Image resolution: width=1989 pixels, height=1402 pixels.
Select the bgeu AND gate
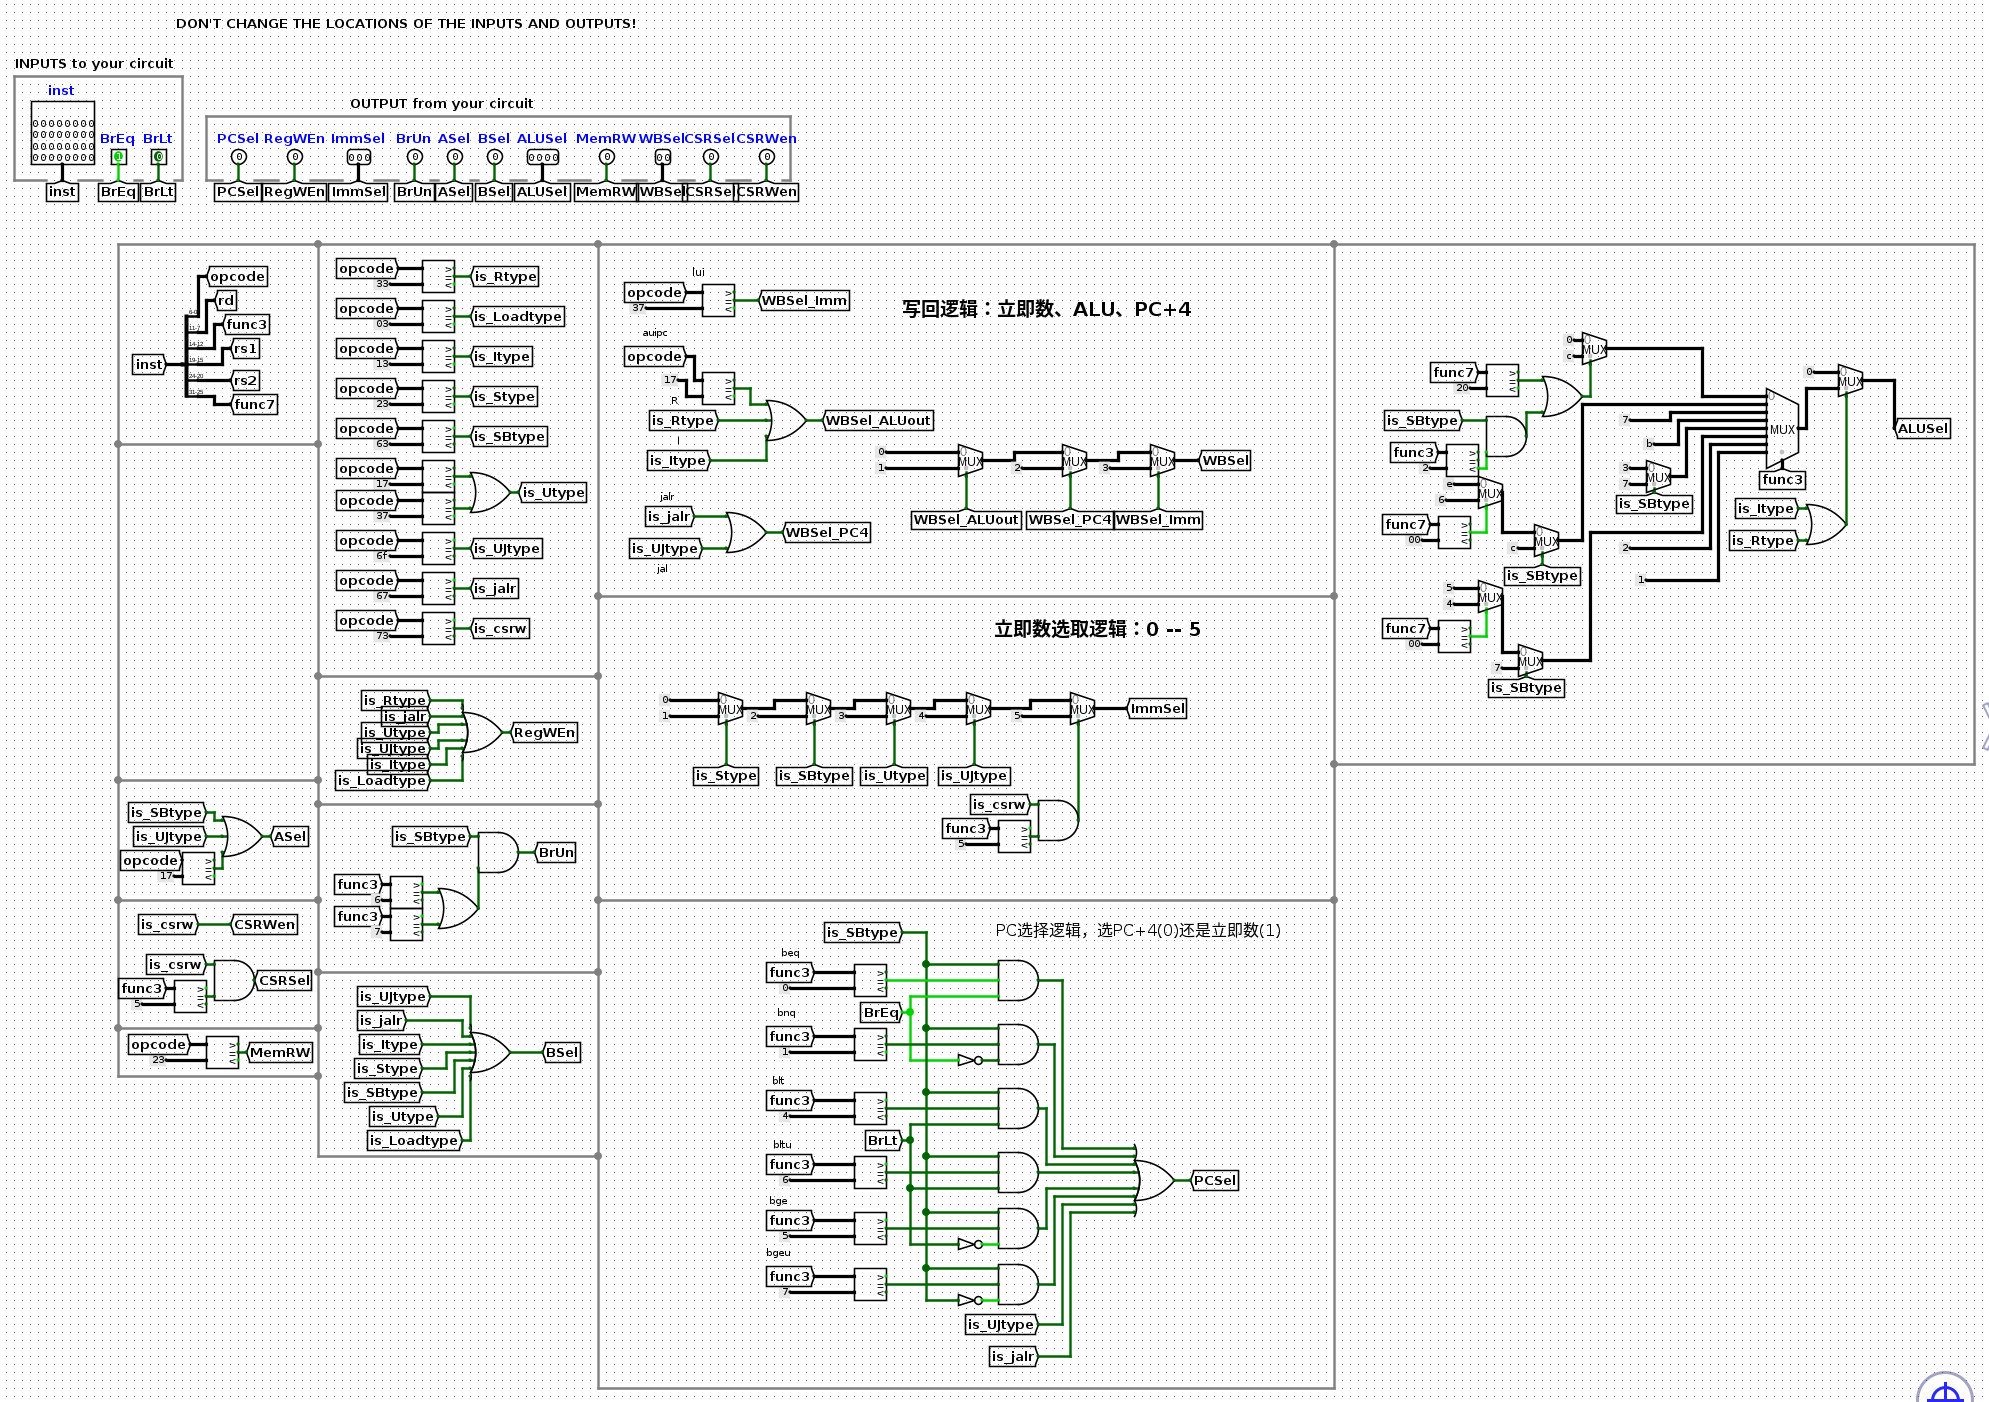click(x=1018, y=1284)
